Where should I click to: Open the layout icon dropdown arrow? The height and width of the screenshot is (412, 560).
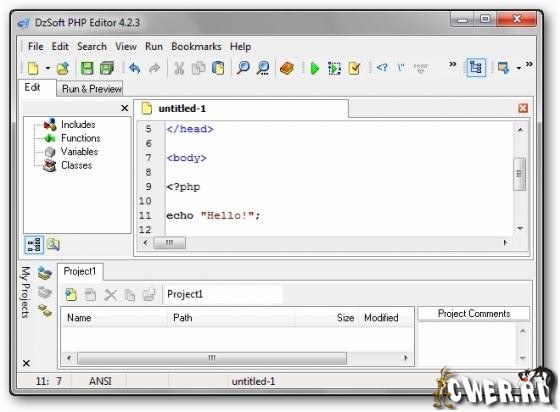[x=518, y=68]
